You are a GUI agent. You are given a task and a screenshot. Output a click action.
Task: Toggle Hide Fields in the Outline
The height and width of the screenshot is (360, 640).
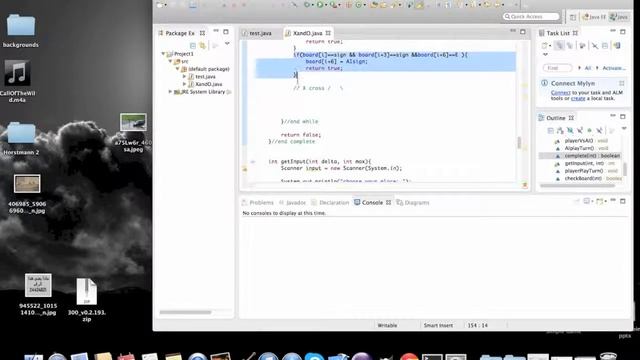click(x=570, y=131)
